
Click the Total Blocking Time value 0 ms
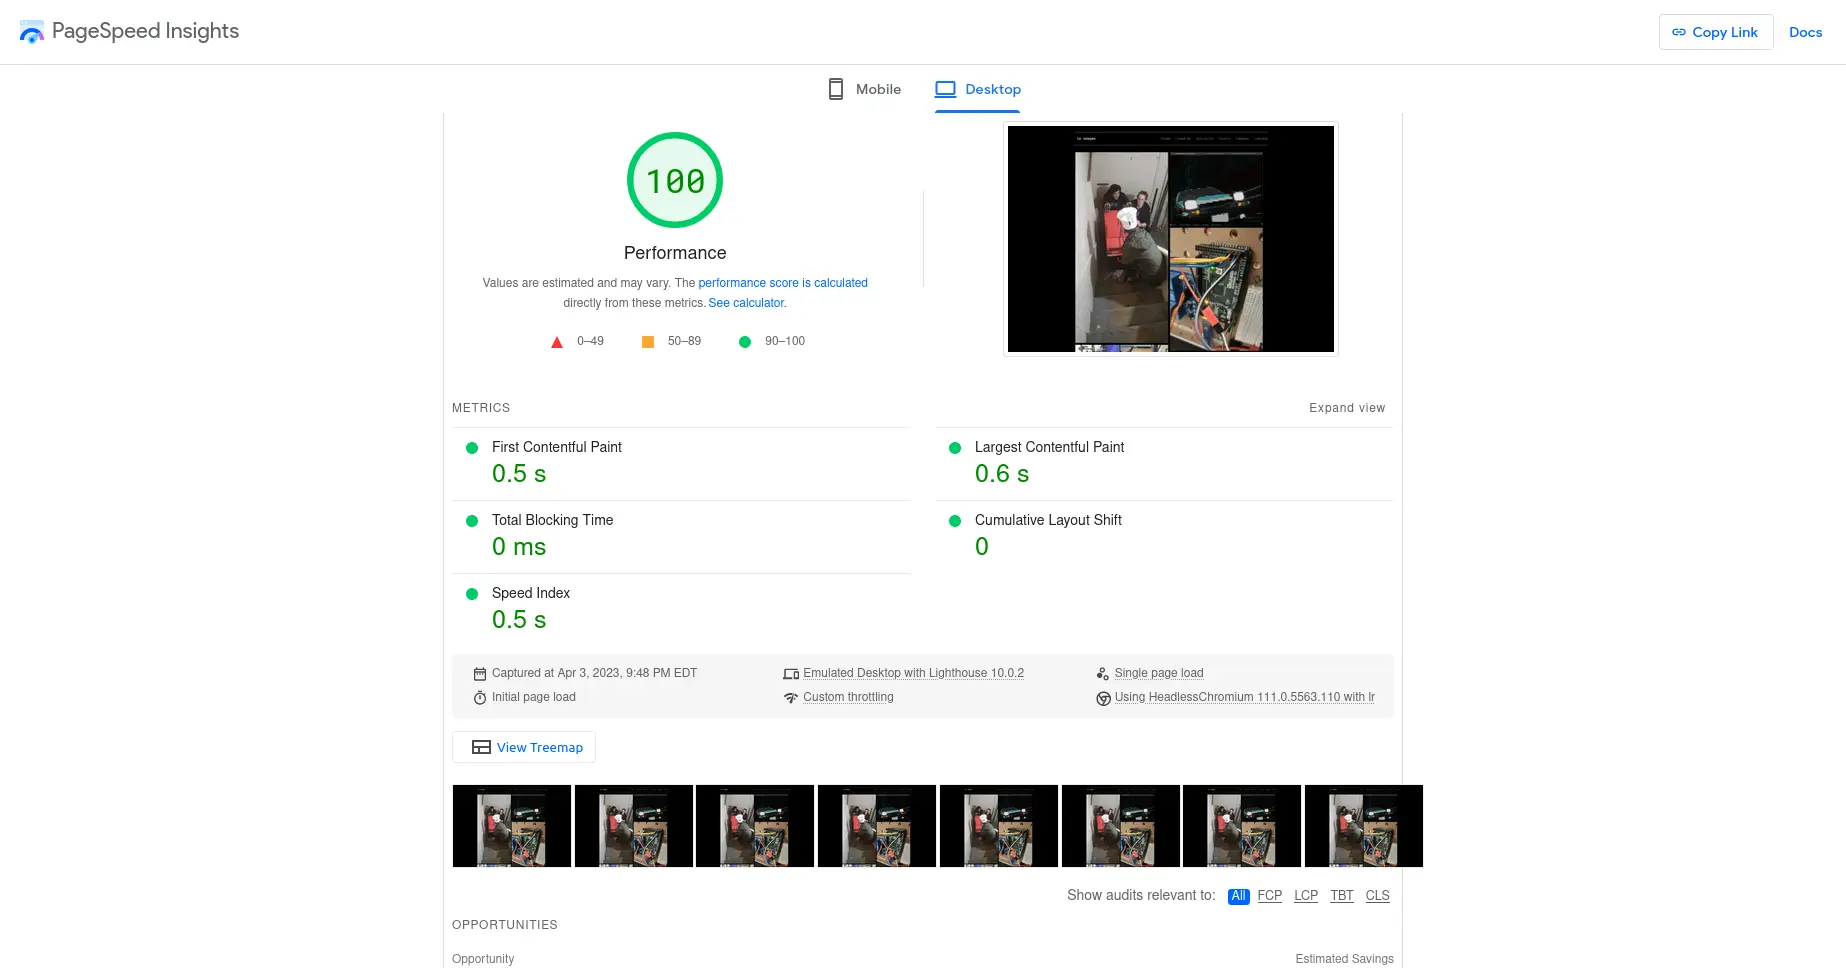pyautogui.click(x=519, y=547)
